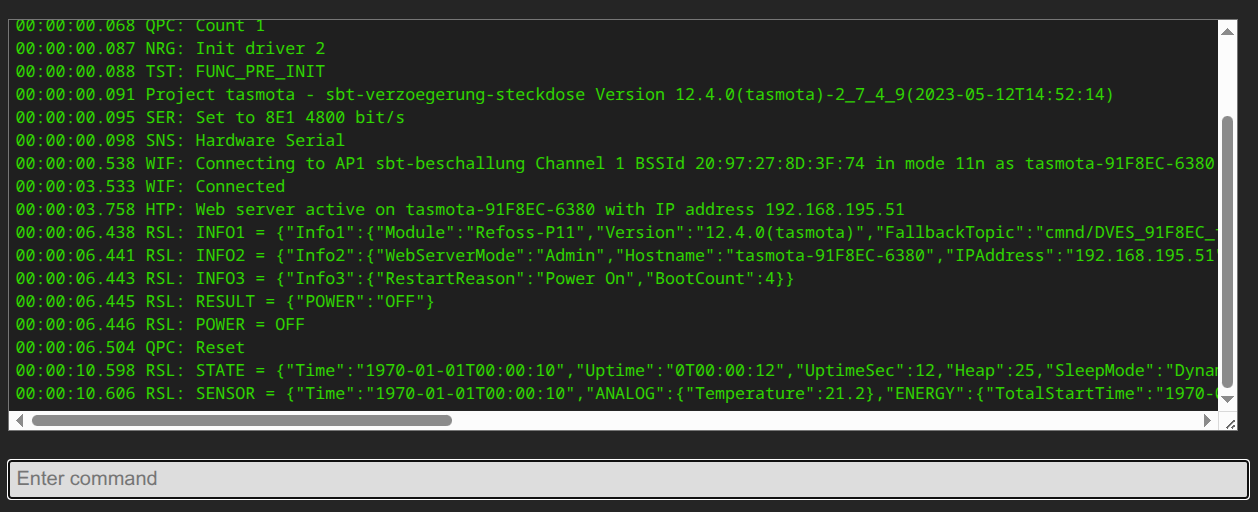Click IP address 192.168.195.51 in HTP line
The width and height of the screenshot is (1258, 512).
pos(834,210)
